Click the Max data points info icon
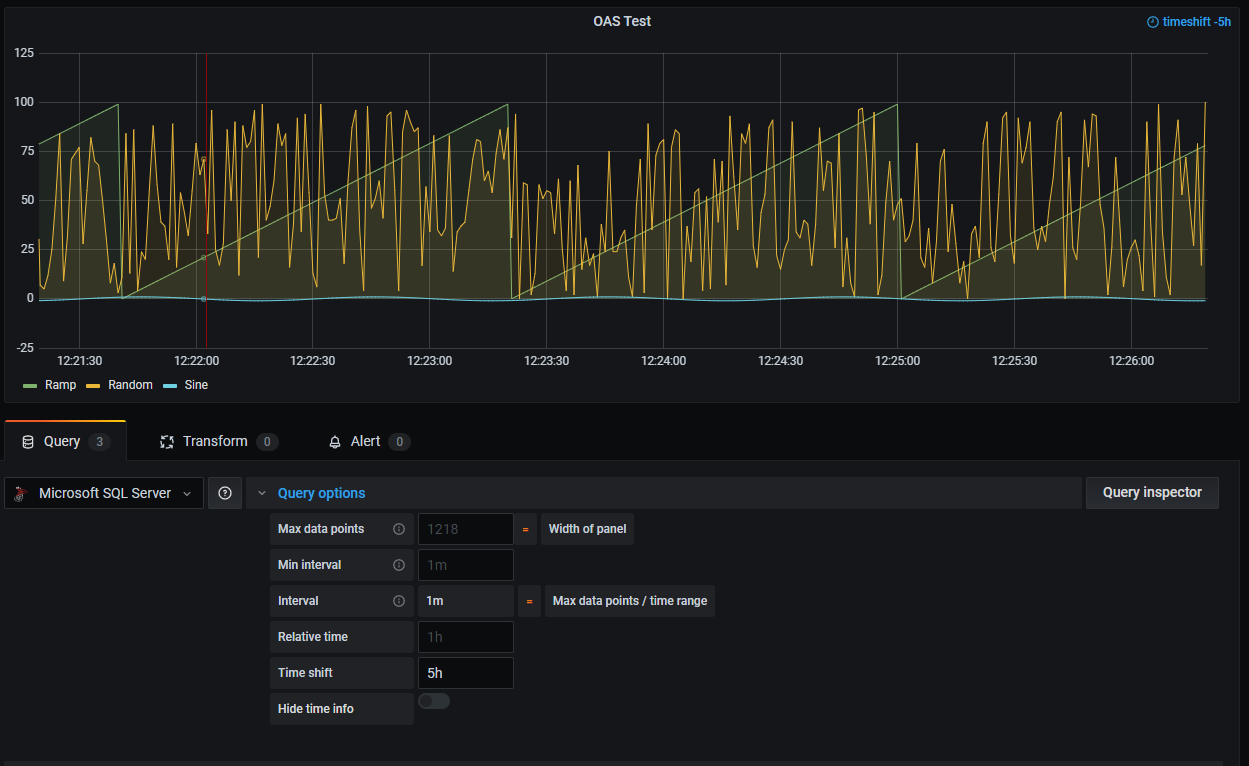Viewport: 1249px width, 766px height. (399, 528)
